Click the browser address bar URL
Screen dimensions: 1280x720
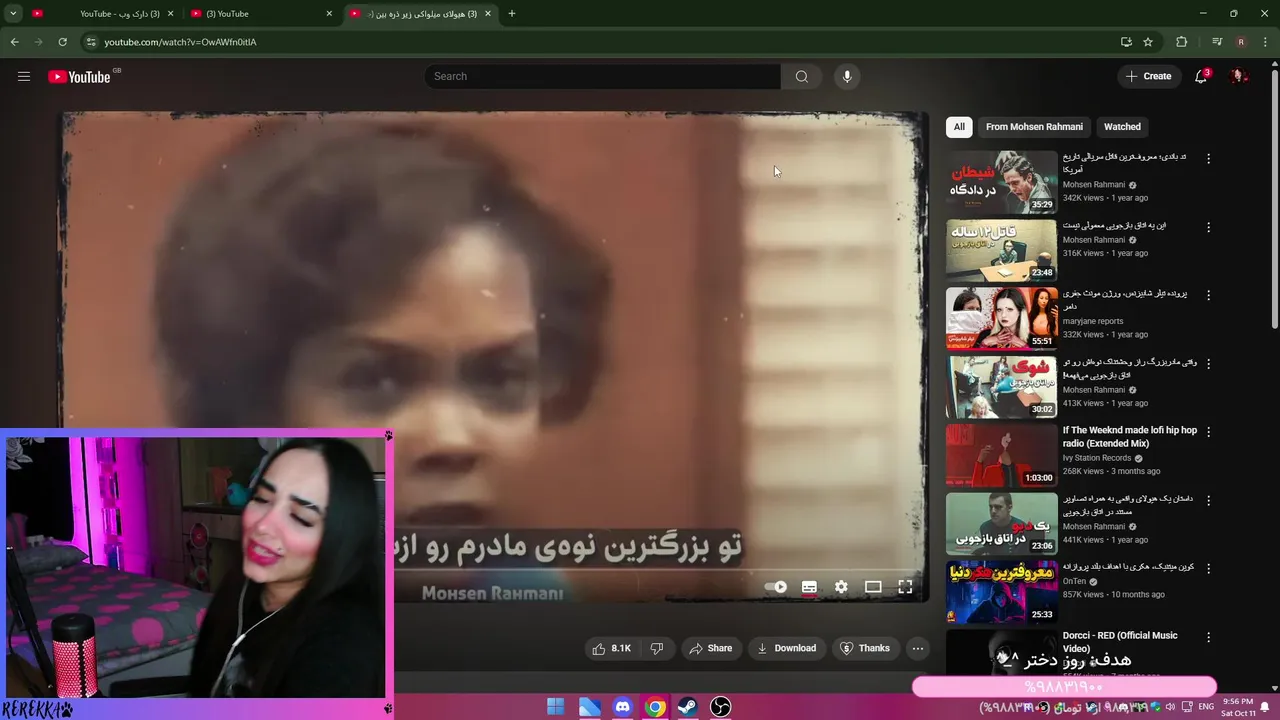pos(180,42)
